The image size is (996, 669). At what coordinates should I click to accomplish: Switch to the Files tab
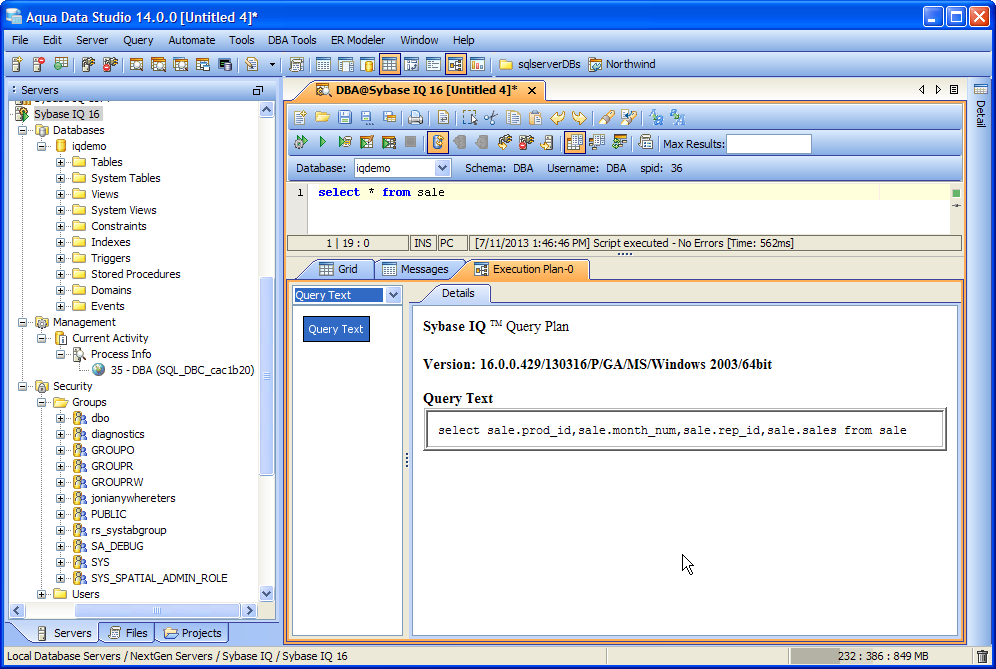click(128, 633)
